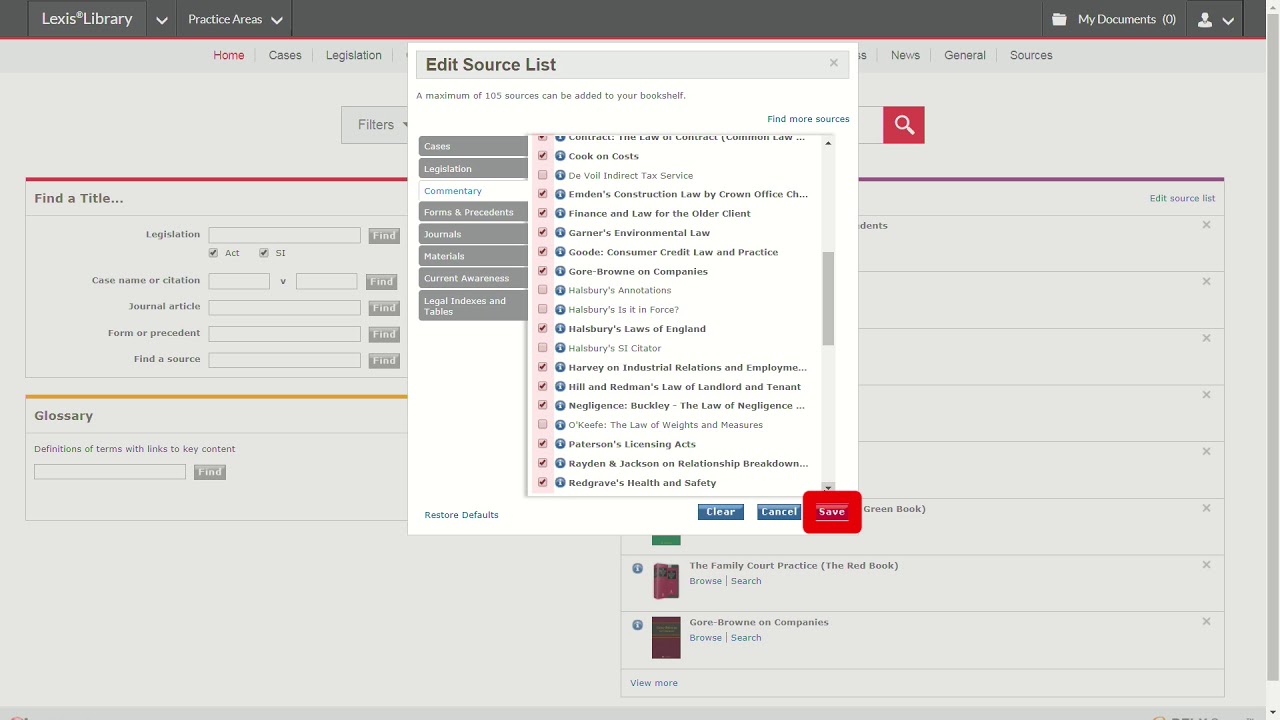Open the Lexis Library dropdown arrow

coord(161,20)
